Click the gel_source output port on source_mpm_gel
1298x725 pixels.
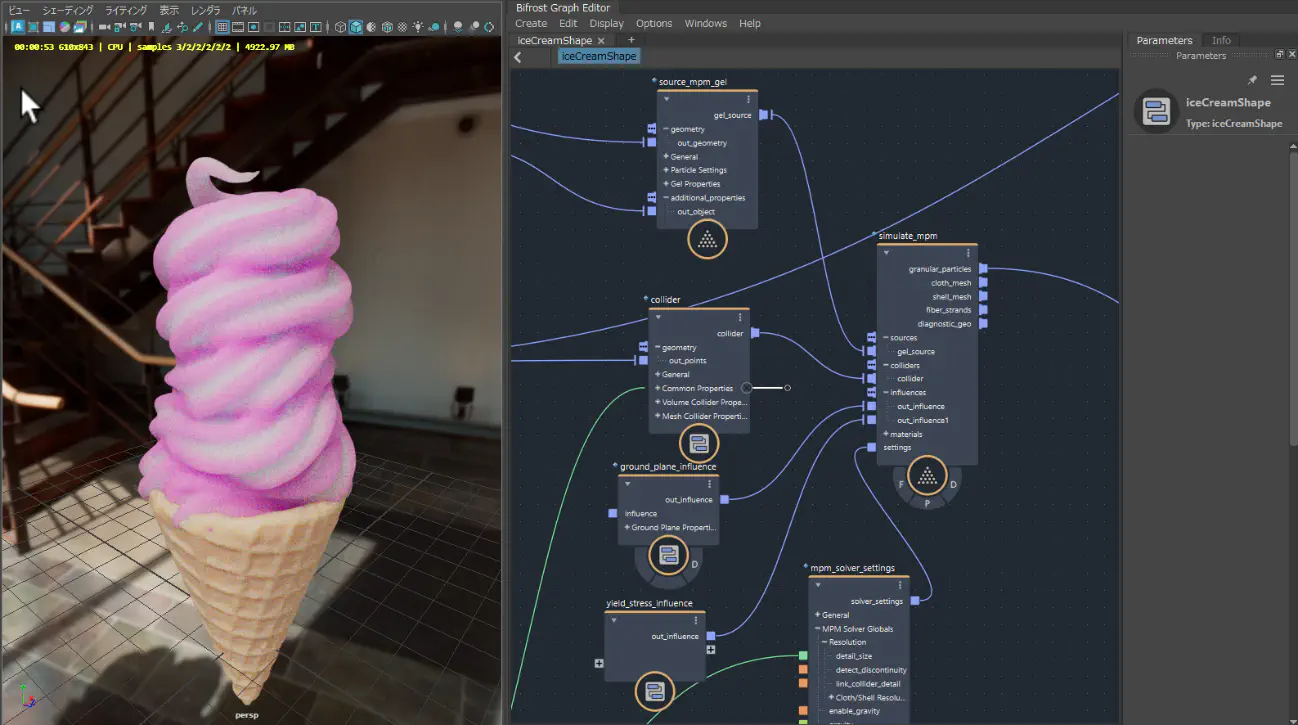tap(763, 115)
